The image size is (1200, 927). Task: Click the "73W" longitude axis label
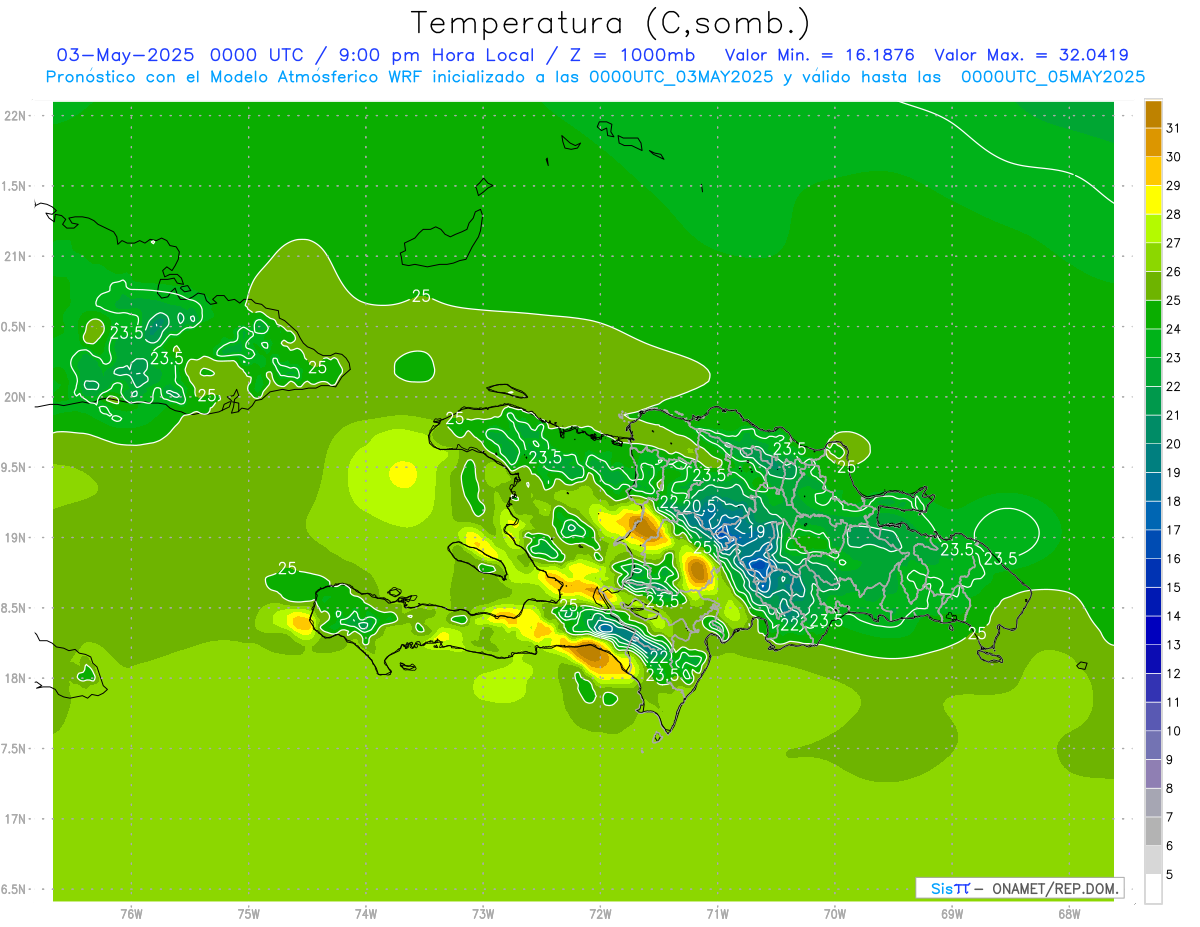483,913
